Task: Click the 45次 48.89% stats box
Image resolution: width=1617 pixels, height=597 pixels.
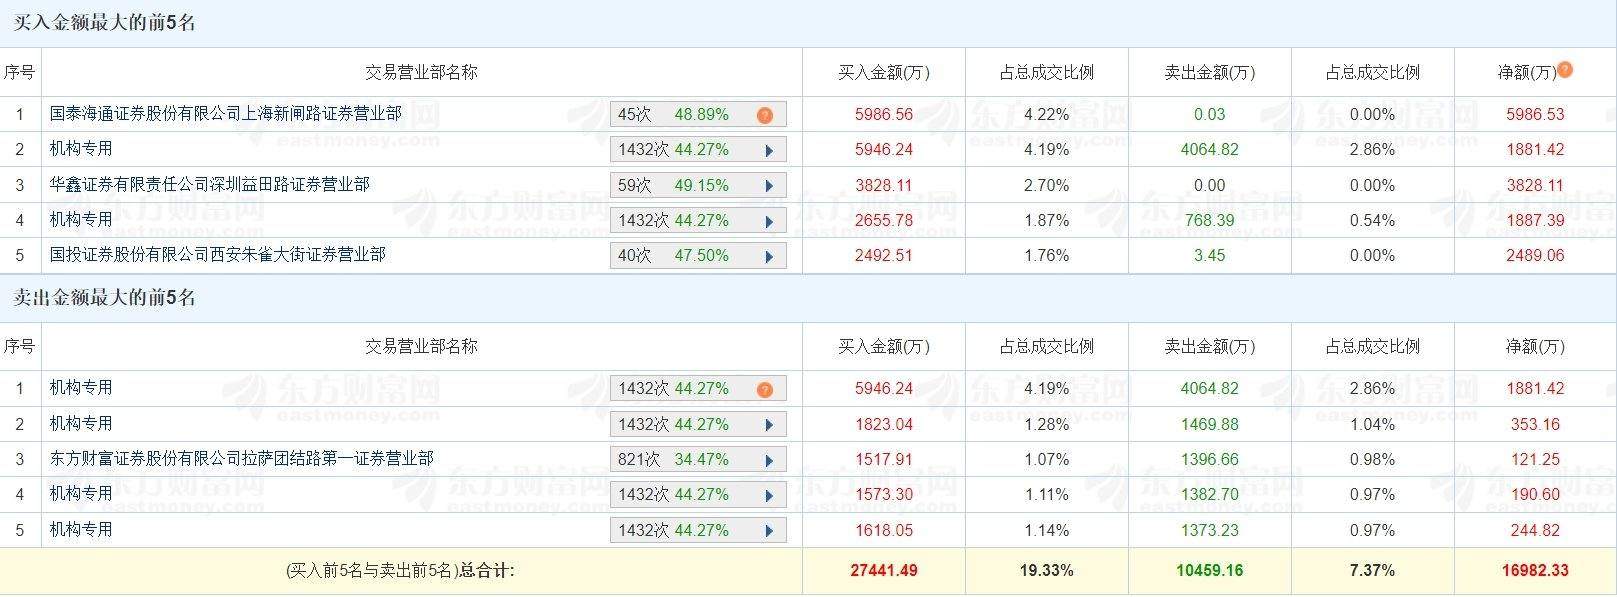Action: tap(698, 115)
